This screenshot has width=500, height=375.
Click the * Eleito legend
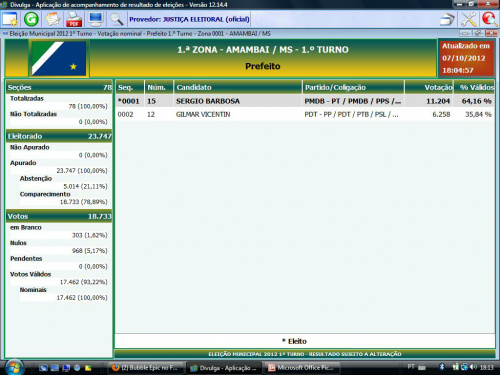point(294,341)
